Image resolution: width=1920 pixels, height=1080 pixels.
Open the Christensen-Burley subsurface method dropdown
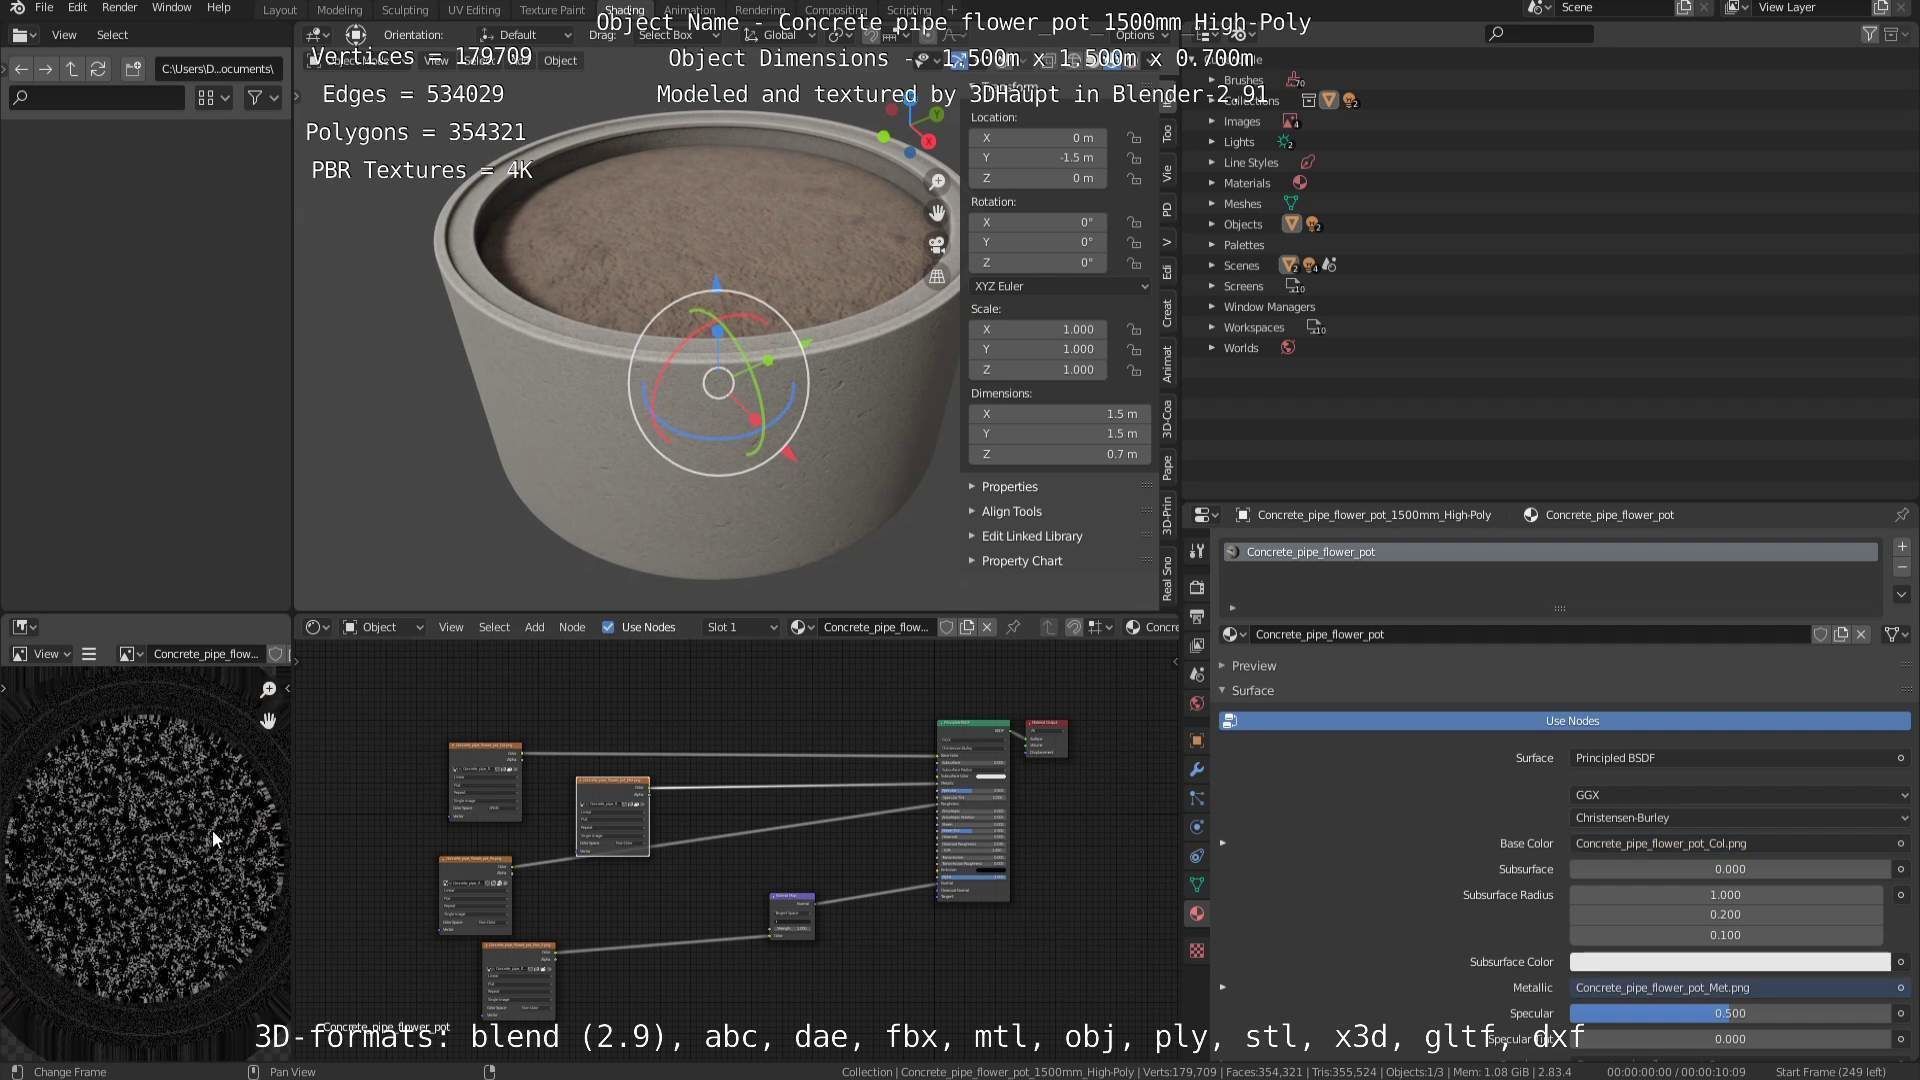(1740, 818)
